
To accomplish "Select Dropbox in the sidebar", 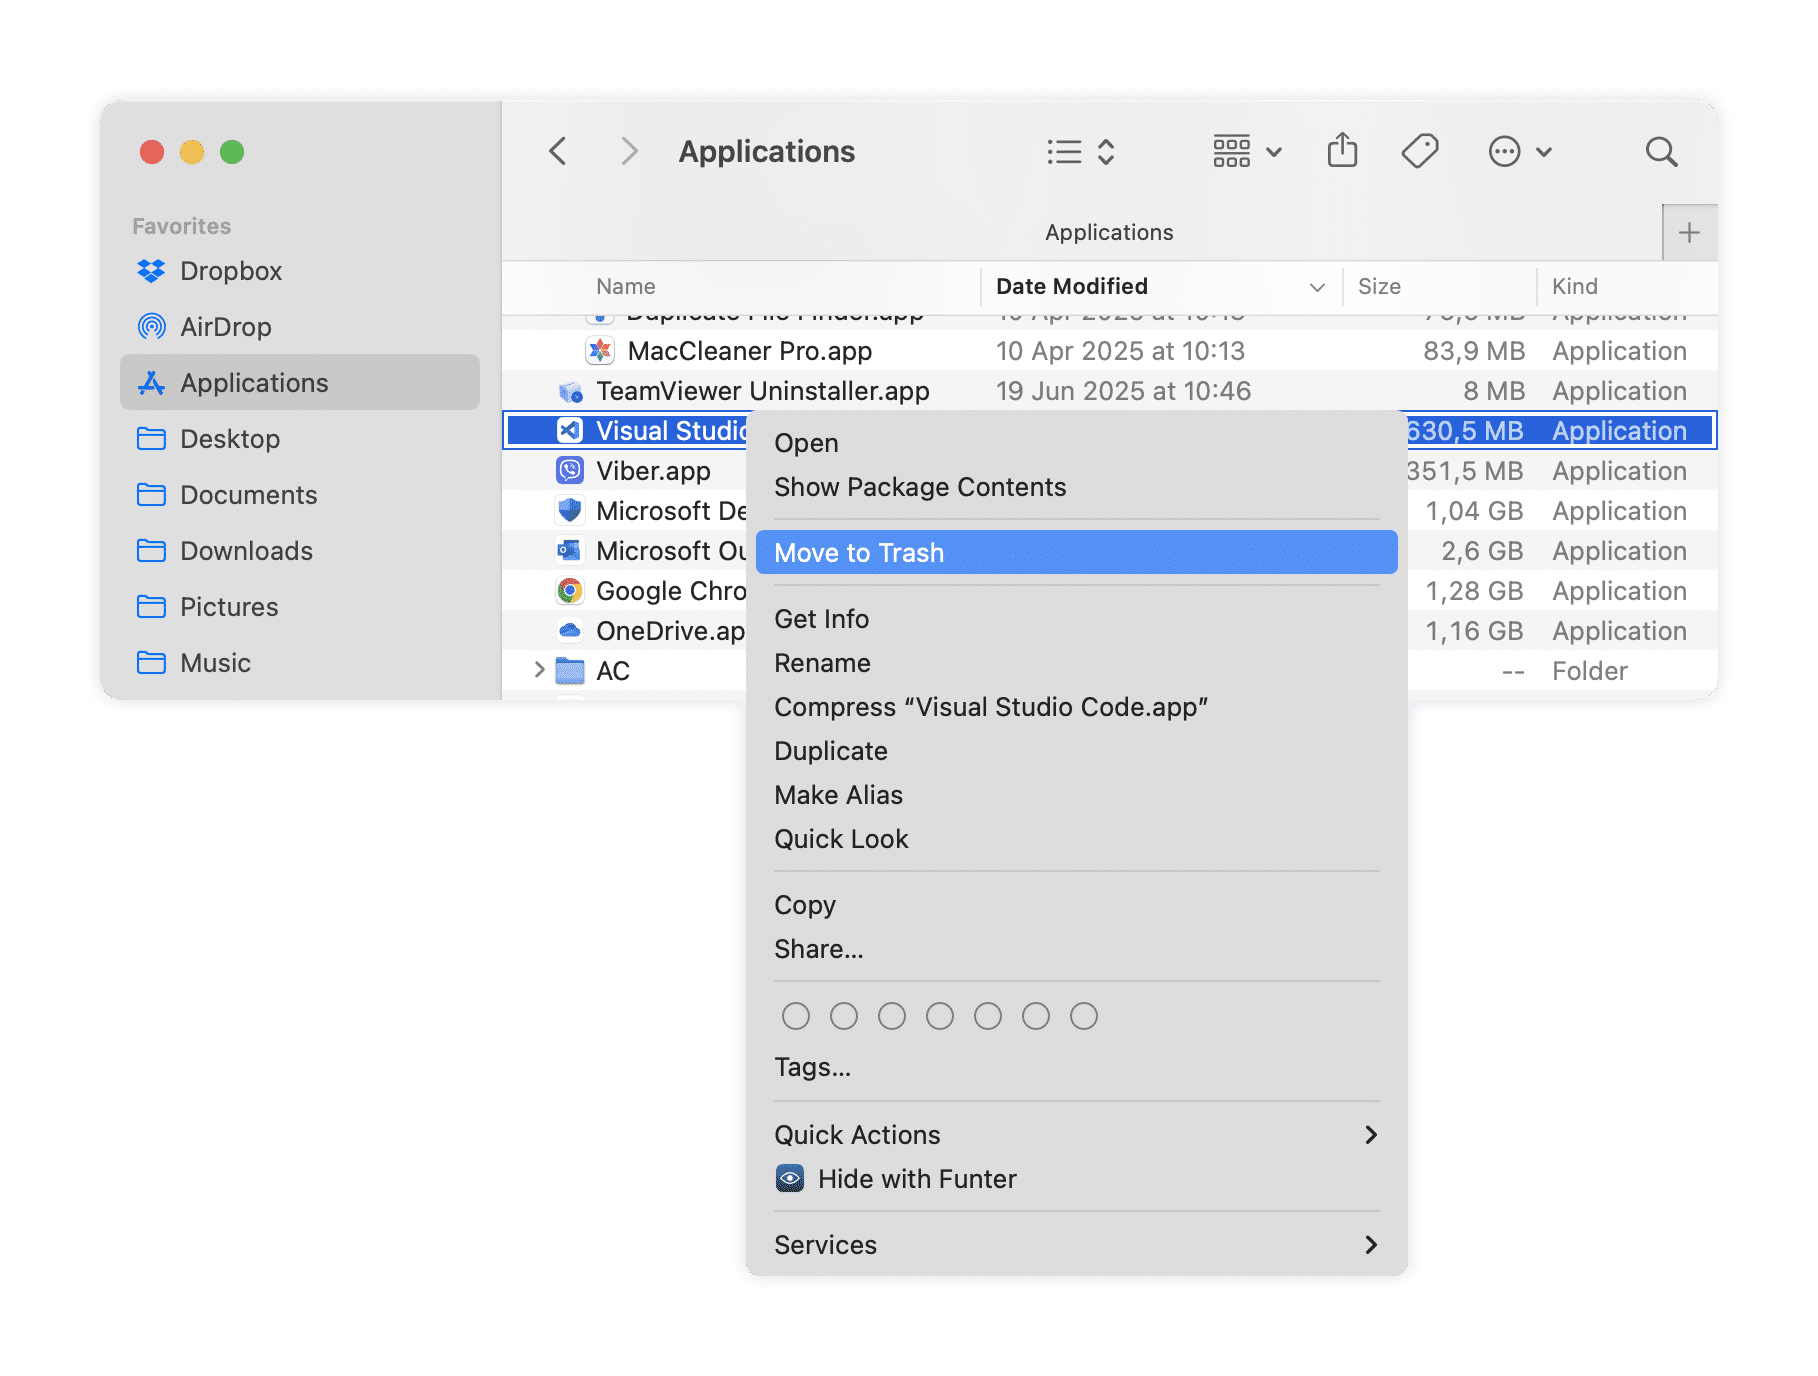I will 232,271.
